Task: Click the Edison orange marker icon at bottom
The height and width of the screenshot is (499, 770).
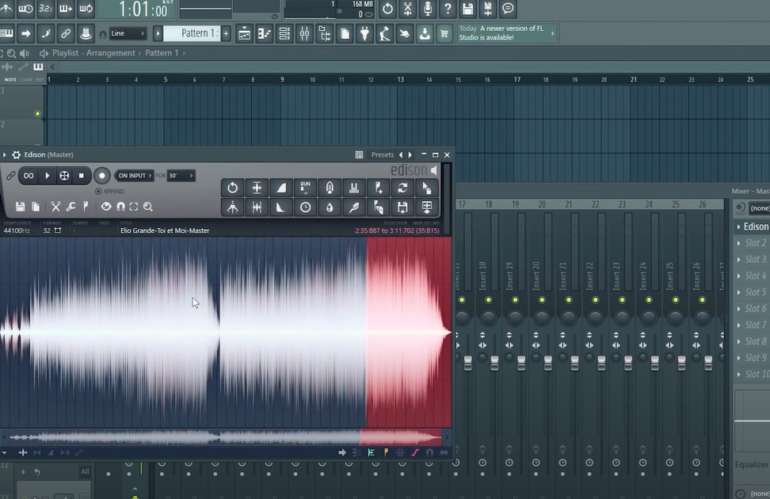Action: point(386,452)
